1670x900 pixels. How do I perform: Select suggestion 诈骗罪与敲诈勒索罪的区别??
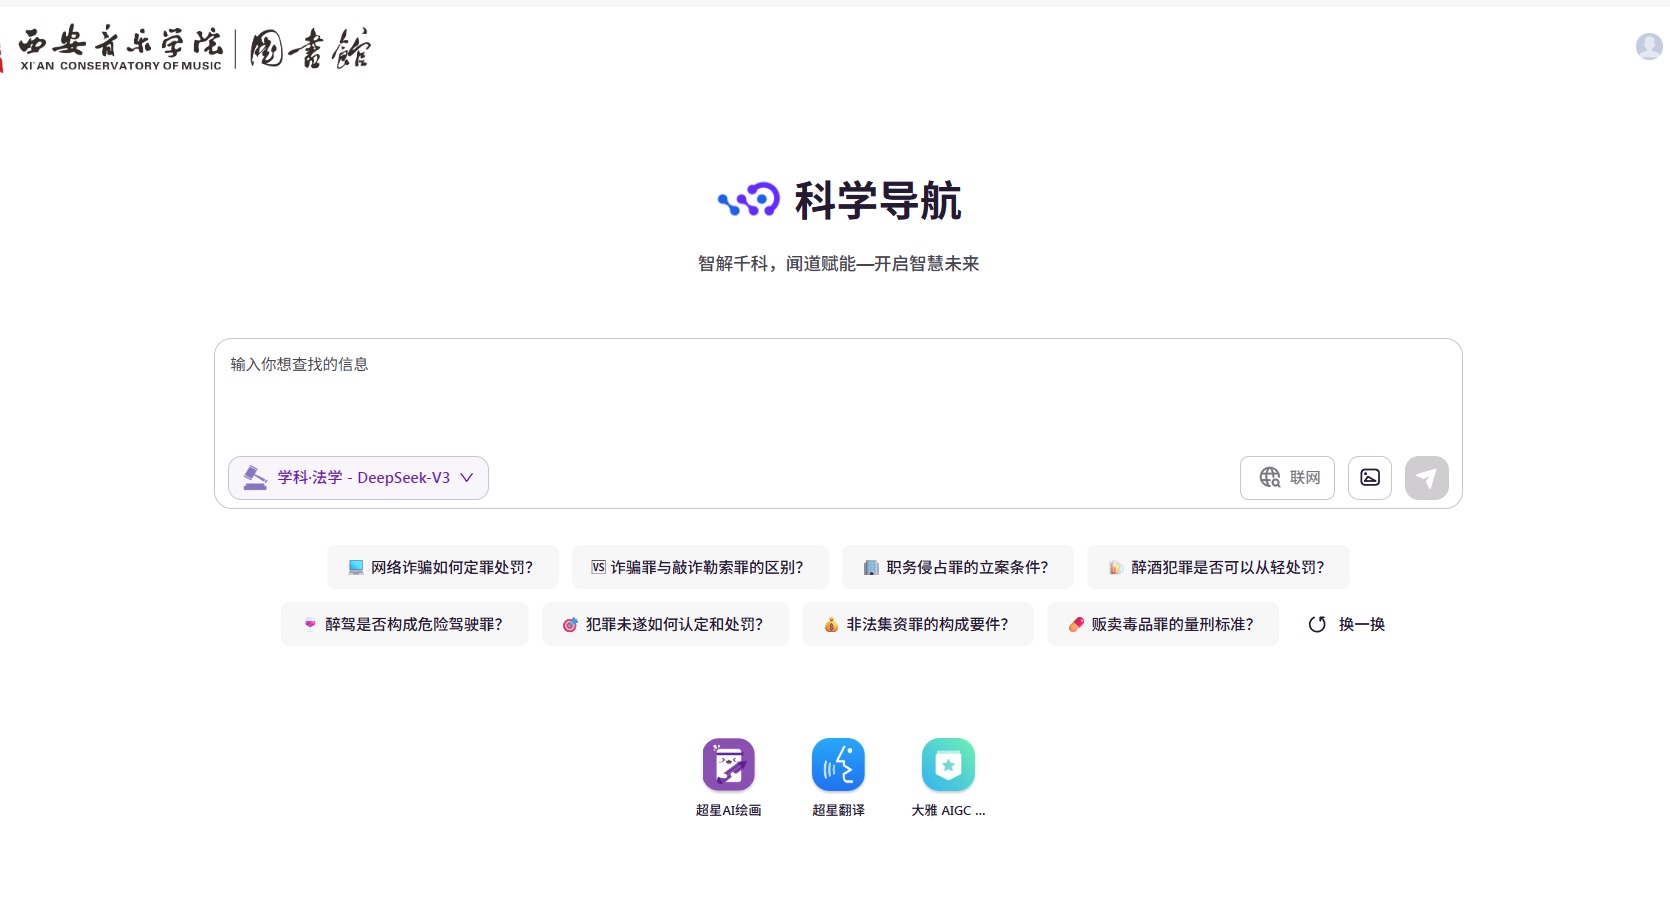pyautogui.click(x=700, y=567)
